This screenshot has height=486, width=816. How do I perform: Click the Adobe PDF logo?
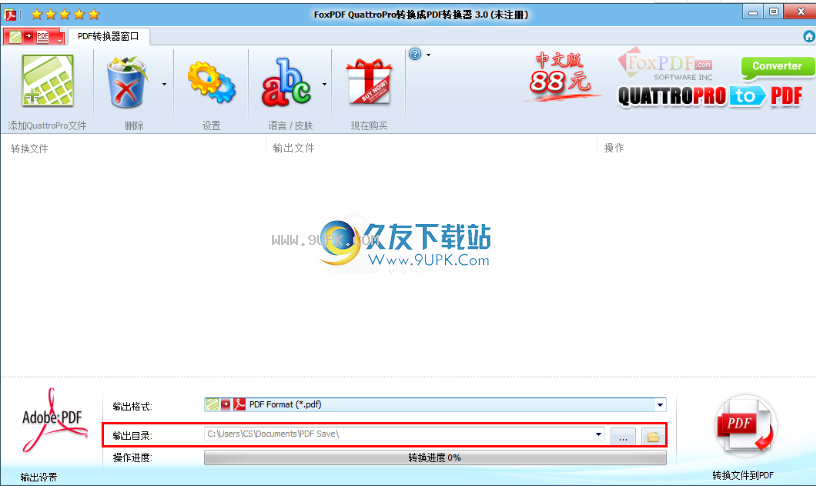coord(54,420)
